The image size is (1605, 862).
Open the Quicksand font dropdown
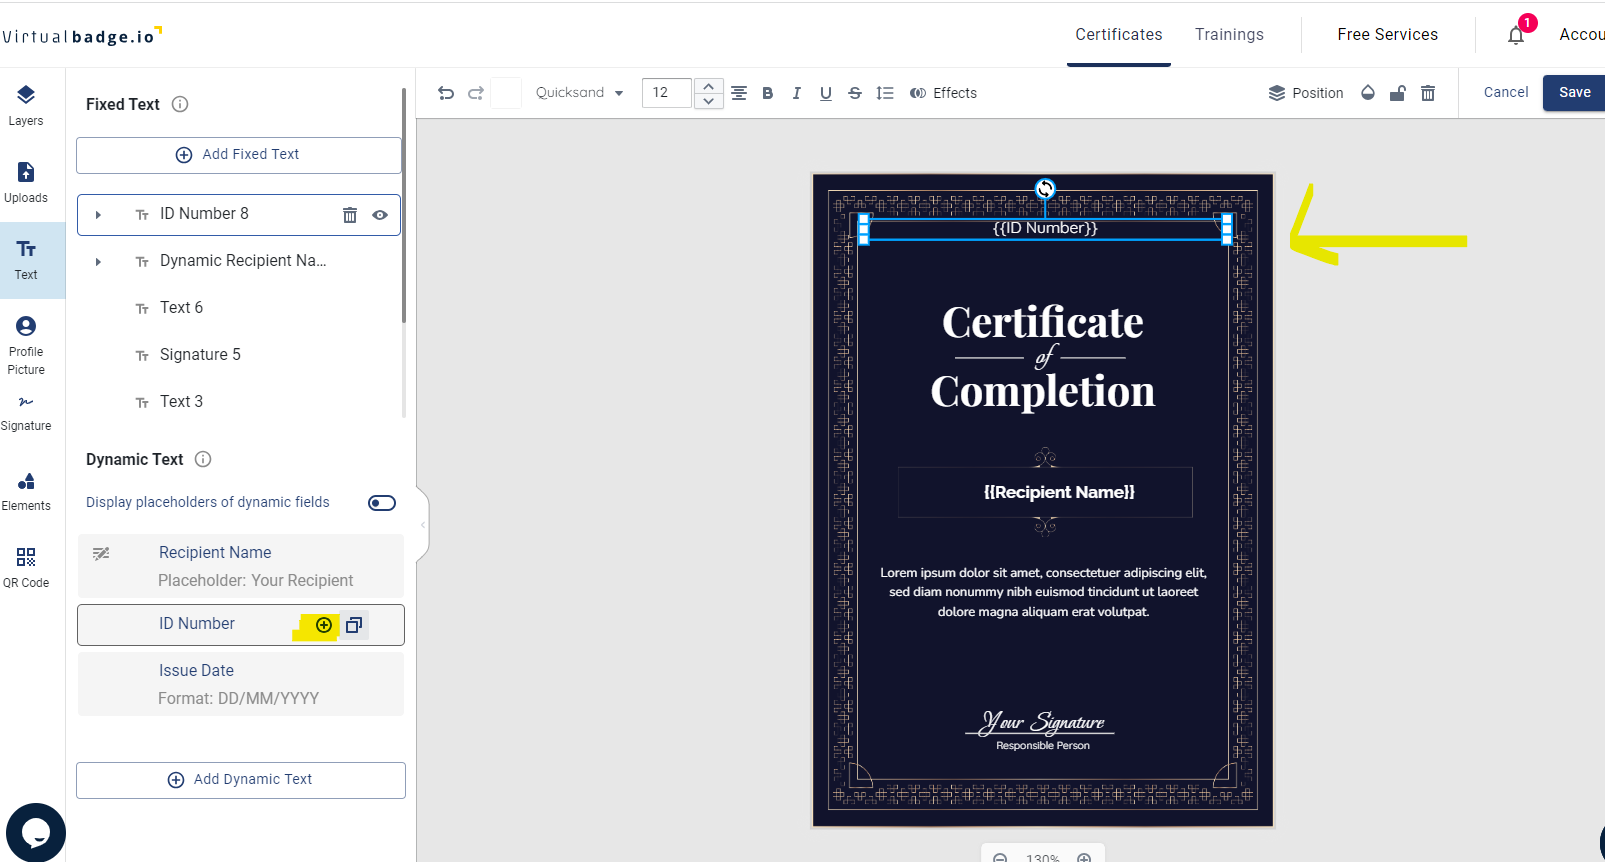point(580,93)
